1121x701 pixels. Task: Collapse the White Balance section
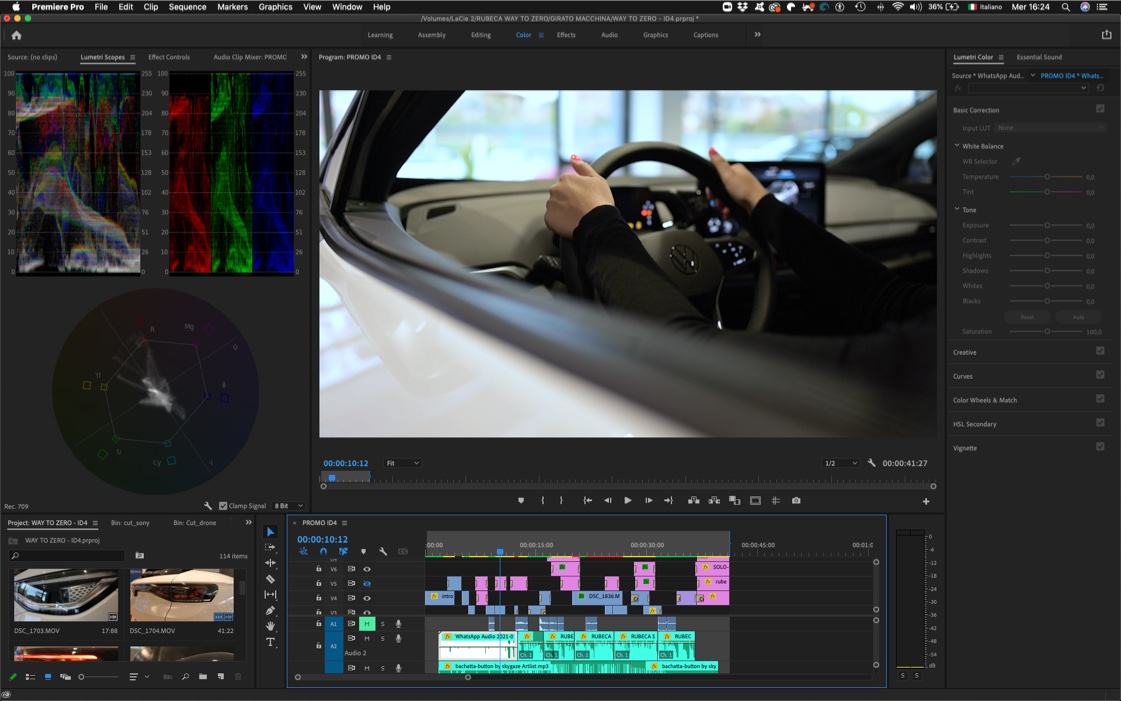coord(957,146)
